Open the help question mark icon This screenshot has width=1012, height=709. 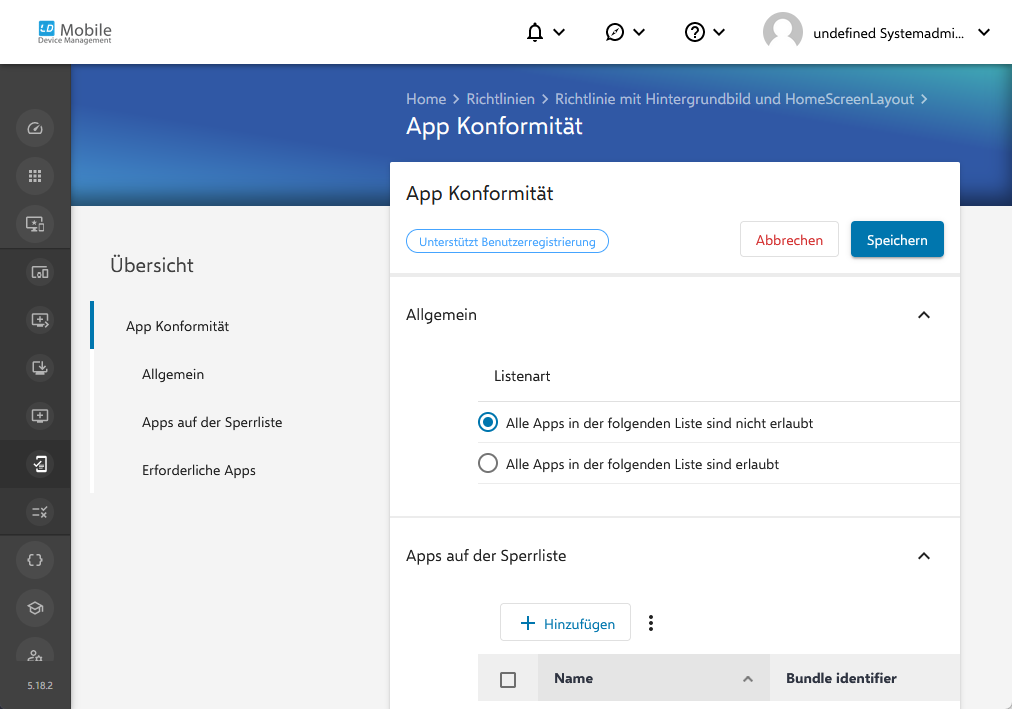[694, 32]
